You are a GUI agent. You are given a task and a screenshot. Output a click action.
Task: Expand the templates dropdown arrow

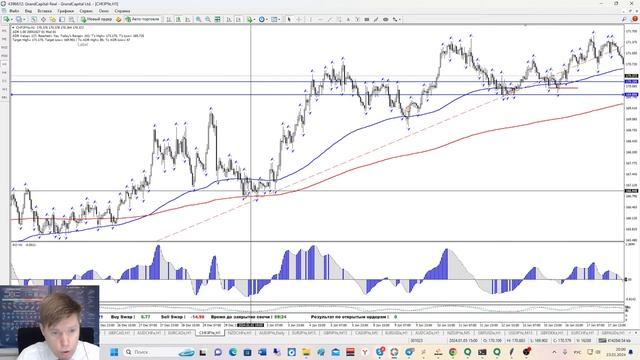click(280, 19)
